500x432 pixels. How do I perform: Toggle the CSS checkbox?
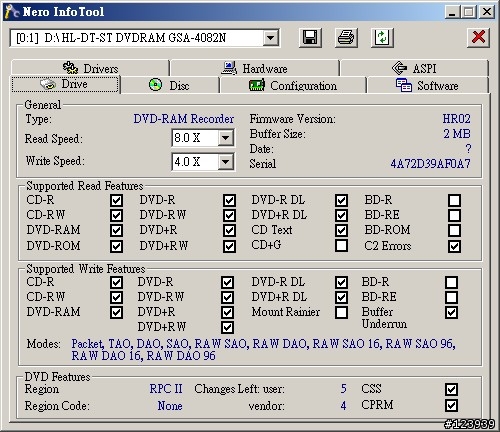click(451, 389)
